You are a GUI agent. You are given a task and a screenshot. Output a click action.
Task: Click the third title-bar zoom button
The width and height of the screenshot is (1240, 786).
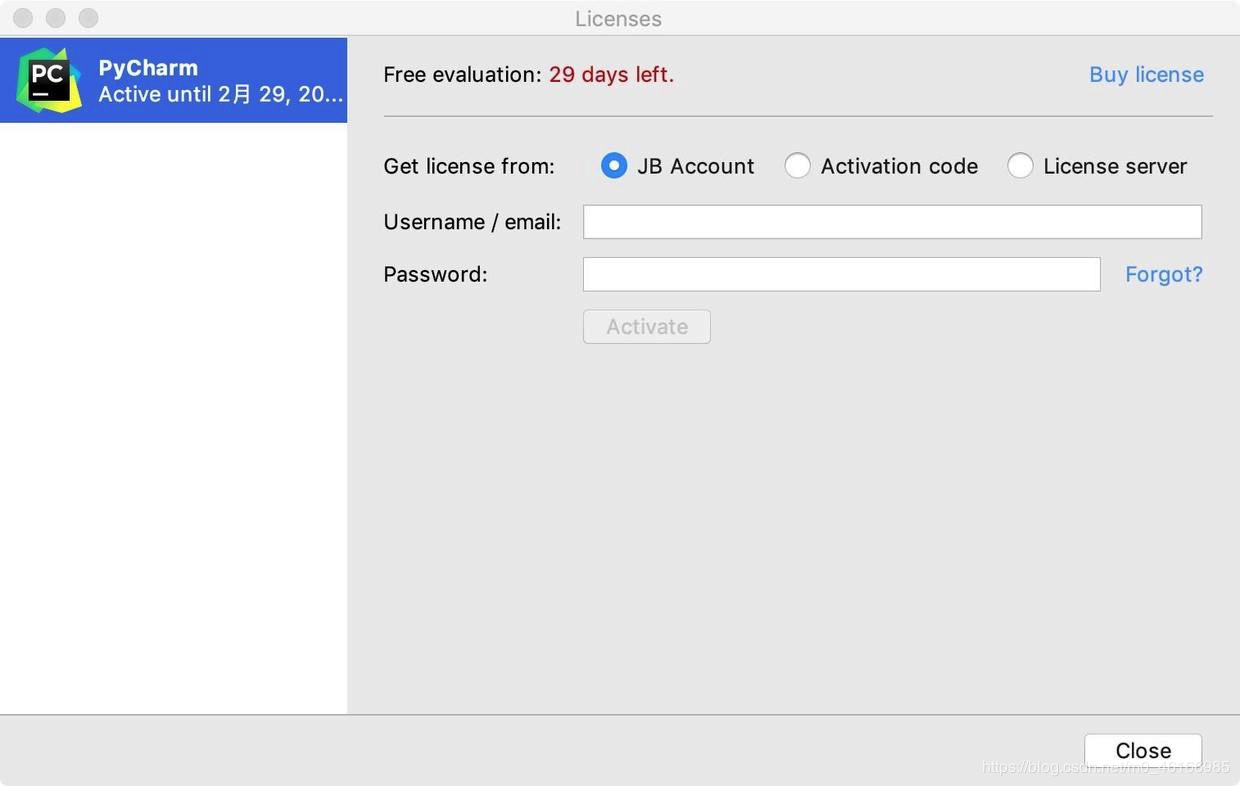[88, 18]
